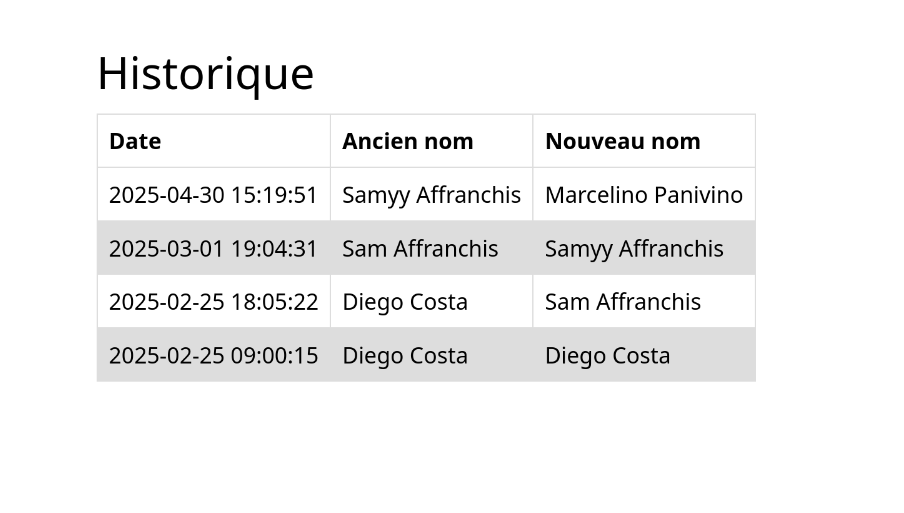Select date 2025-04-30 15:19:51 cell
Viewport: 904px width, 513px height.
pos(214,195)
